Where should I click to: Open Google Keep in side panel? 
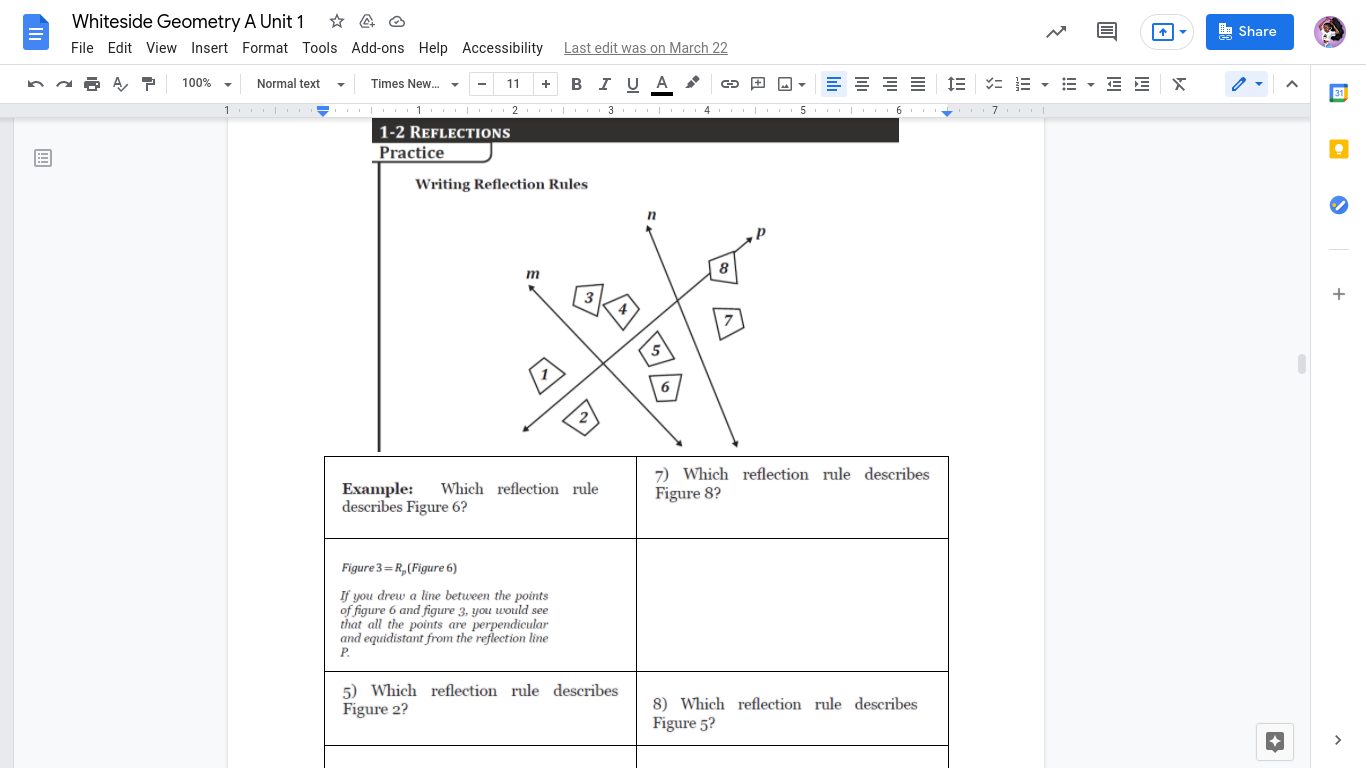click(x=1339, y=149)
